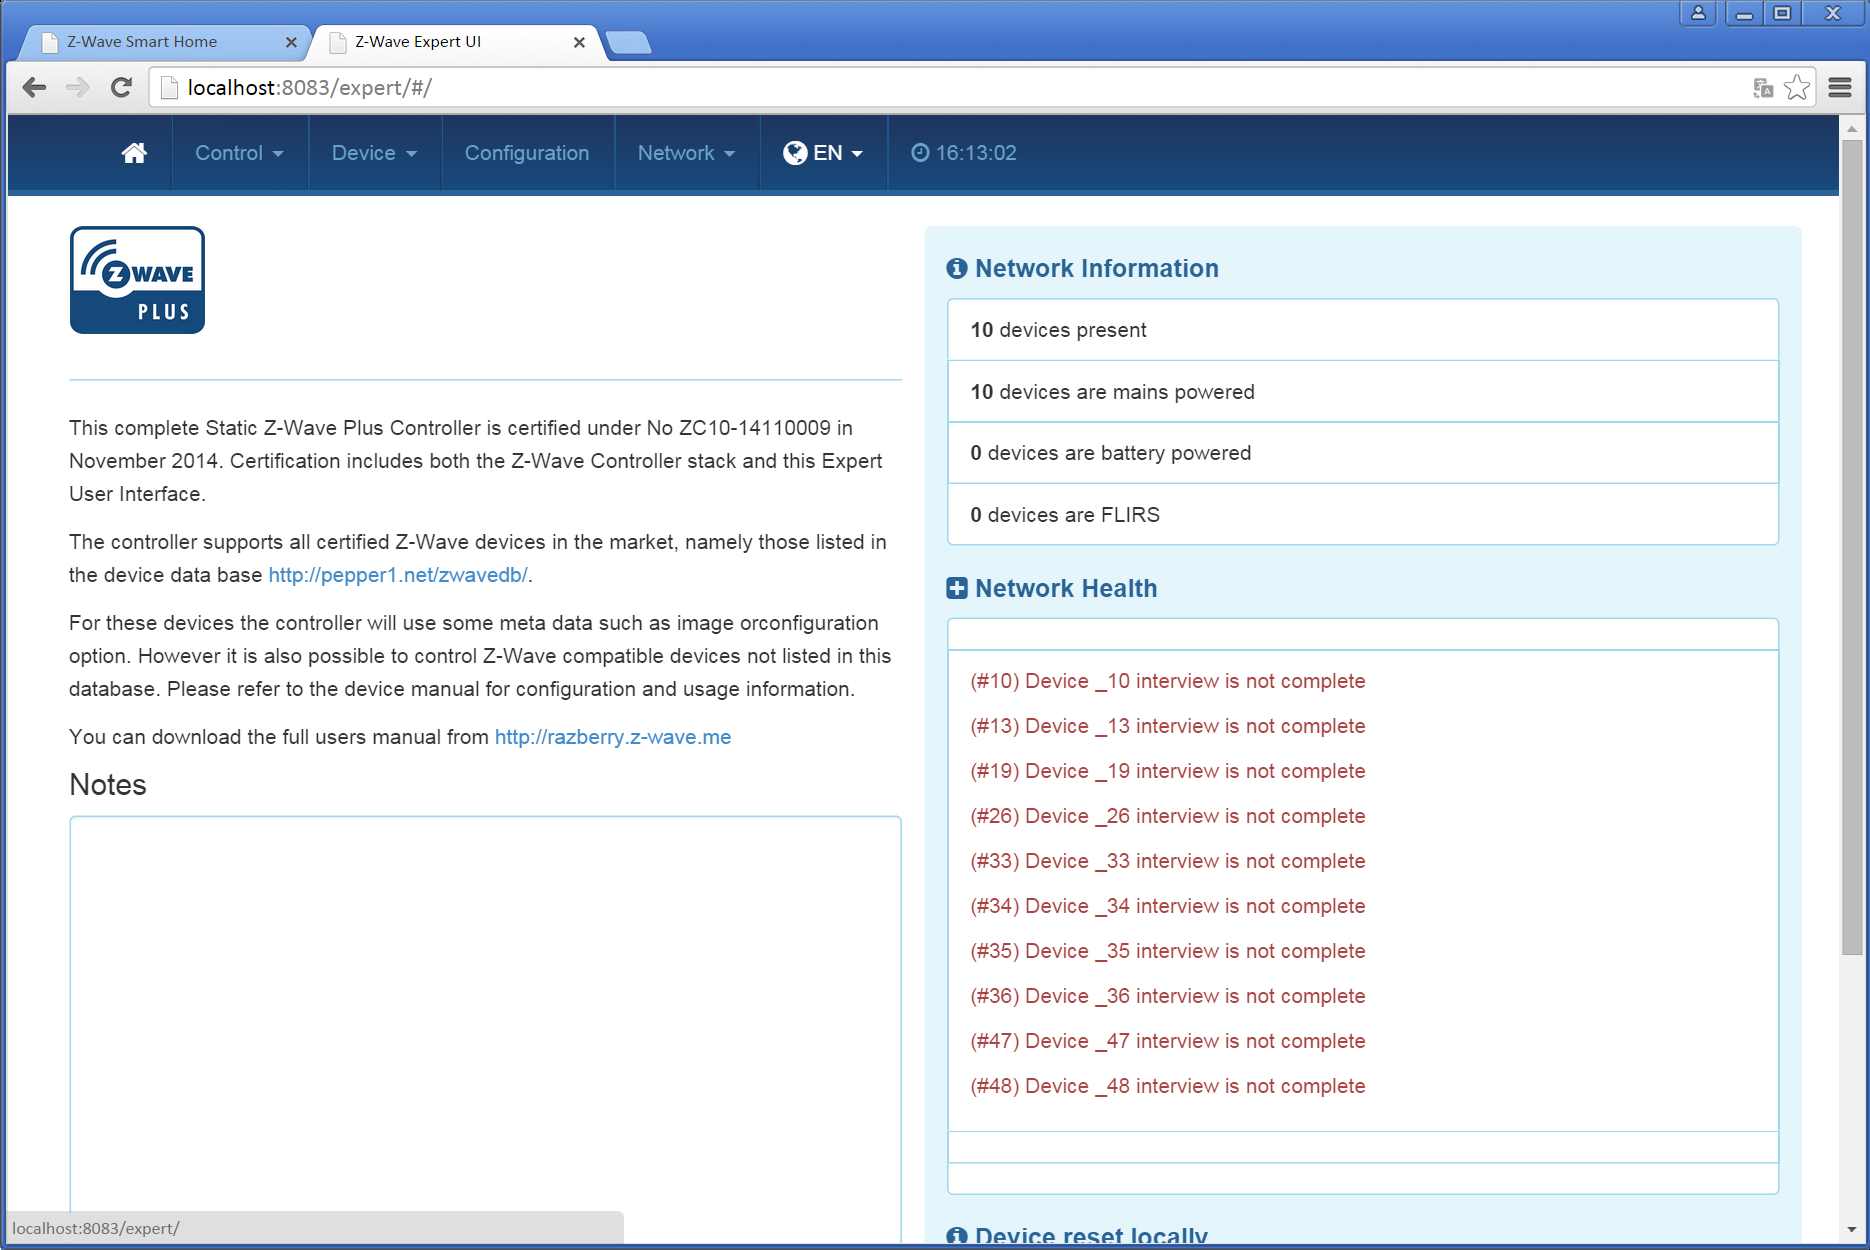Click the translate page icon
Viewport: 1870px width, 1250px height.
[1763, 88]
